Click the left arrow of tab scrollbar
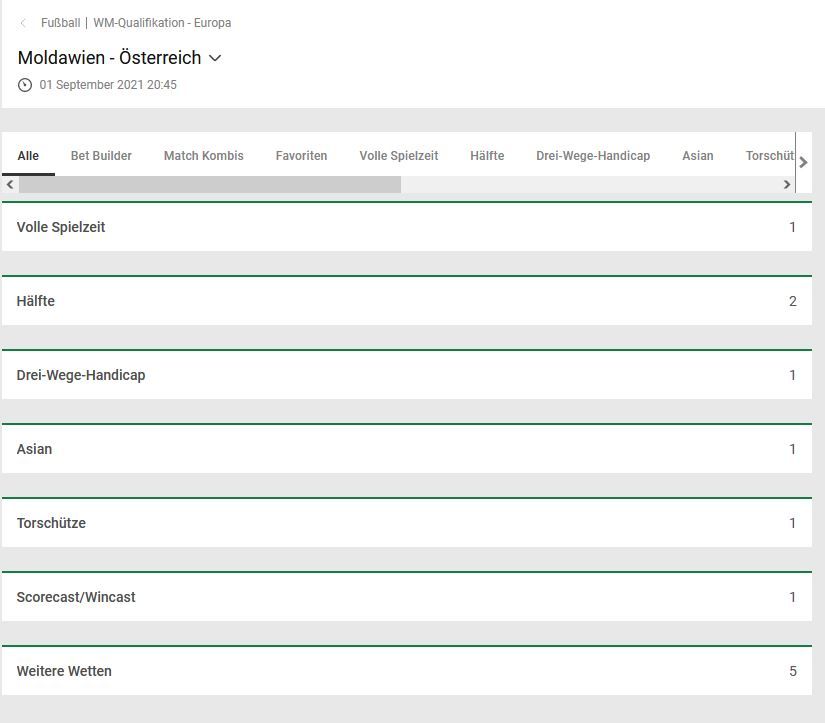 pyautogui.click(x=10, y=185)
